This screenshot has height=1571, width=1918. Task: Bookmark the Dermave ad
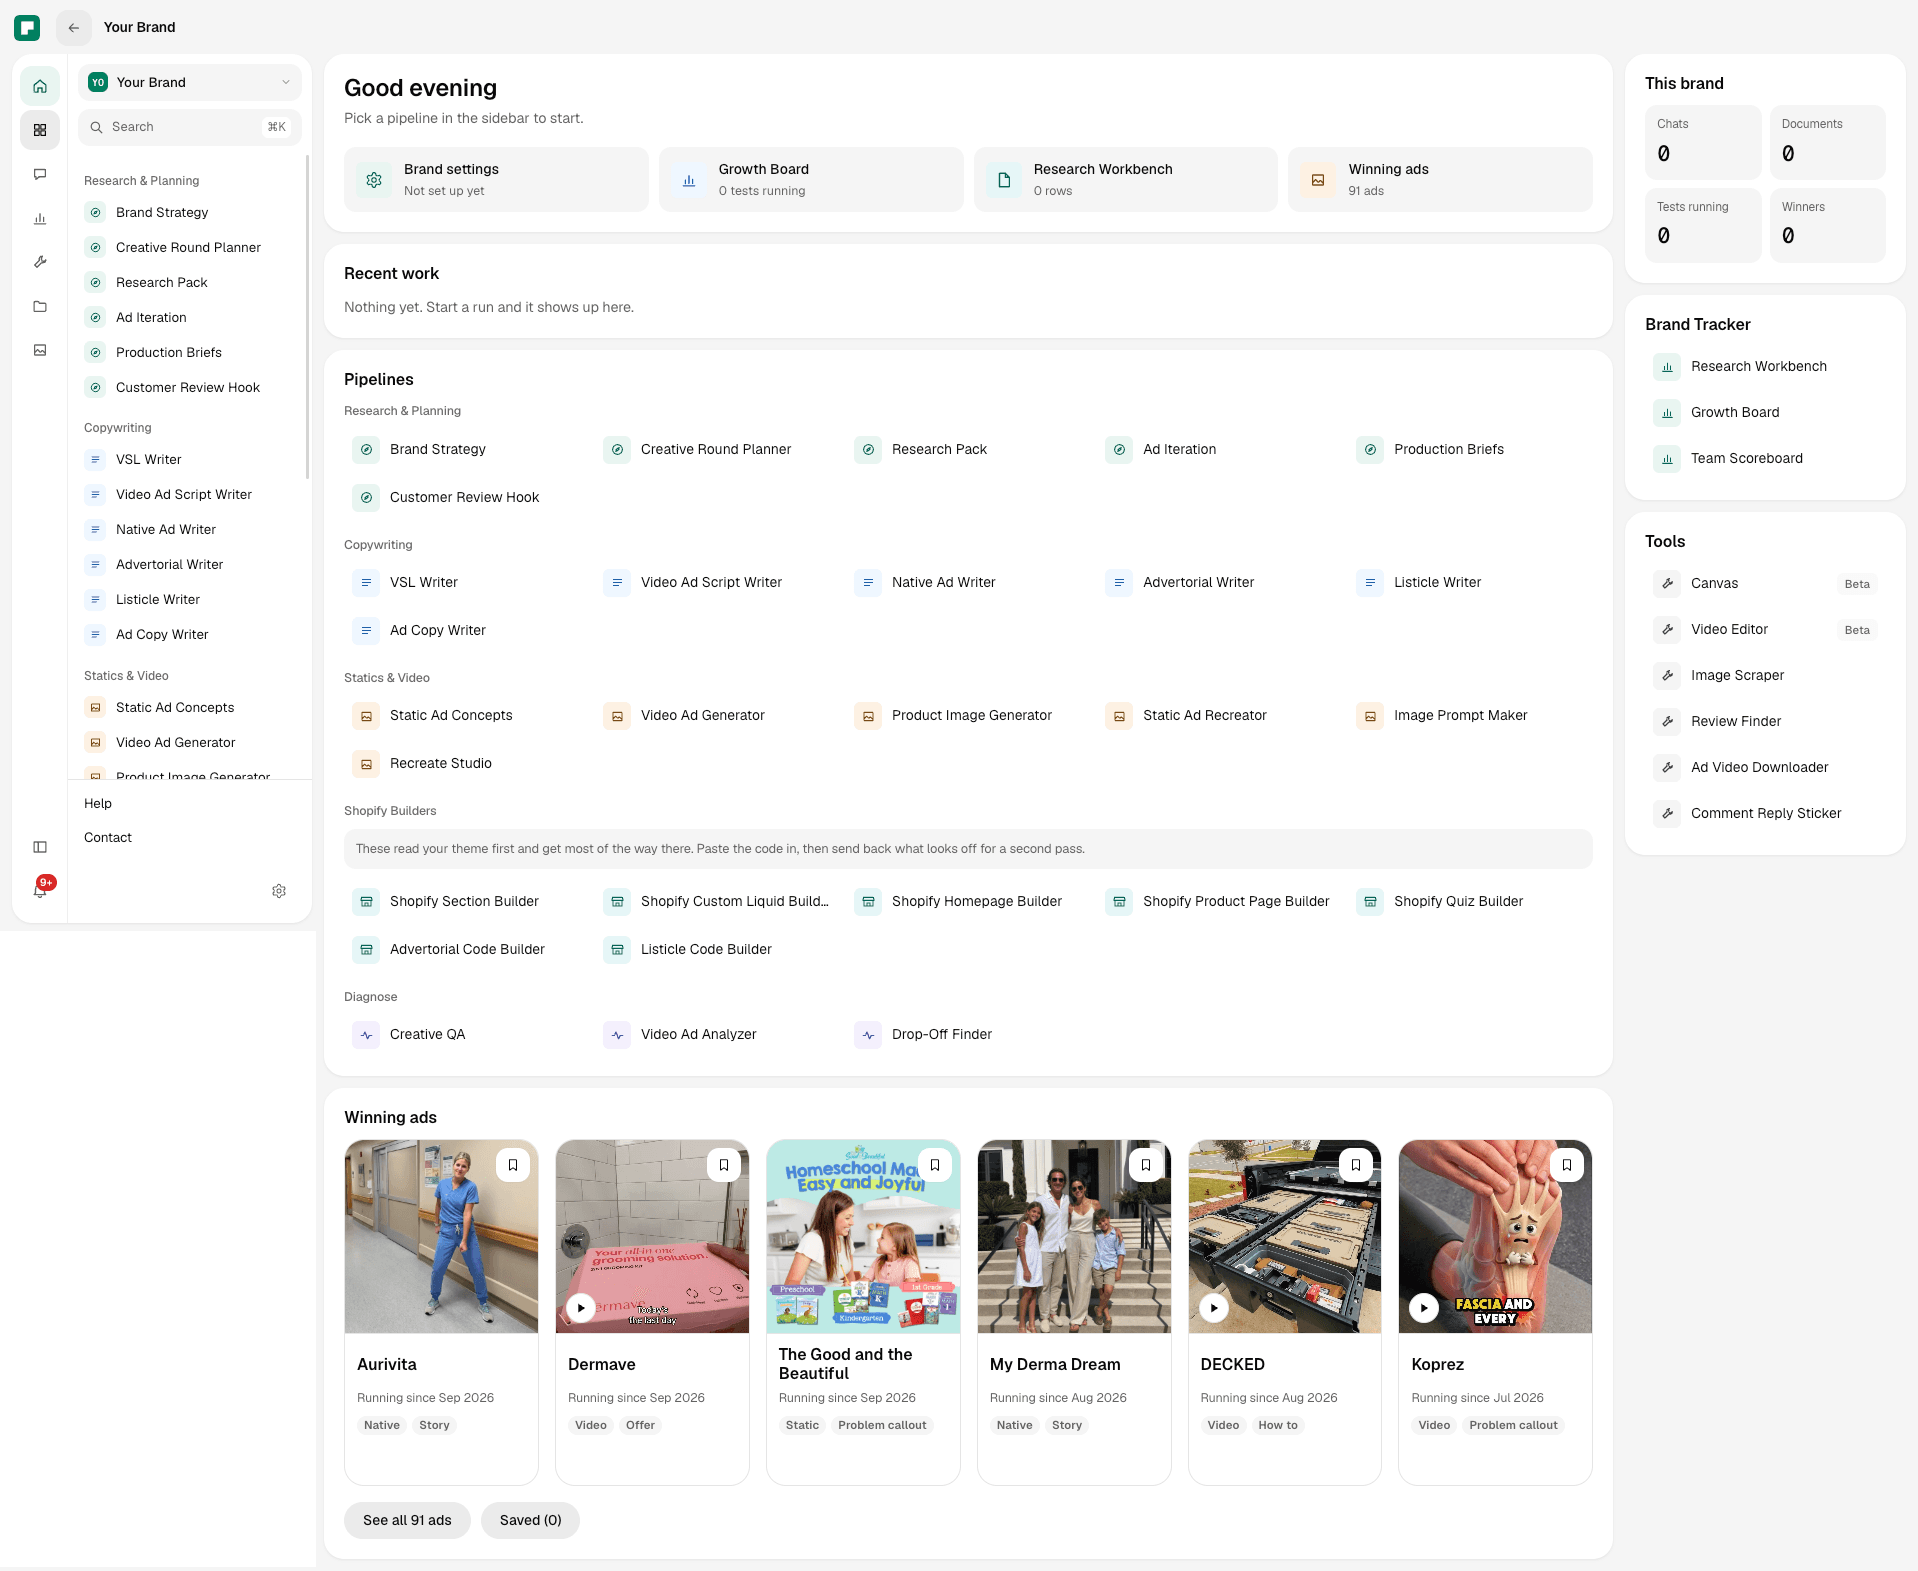[x=724, y=1165]
